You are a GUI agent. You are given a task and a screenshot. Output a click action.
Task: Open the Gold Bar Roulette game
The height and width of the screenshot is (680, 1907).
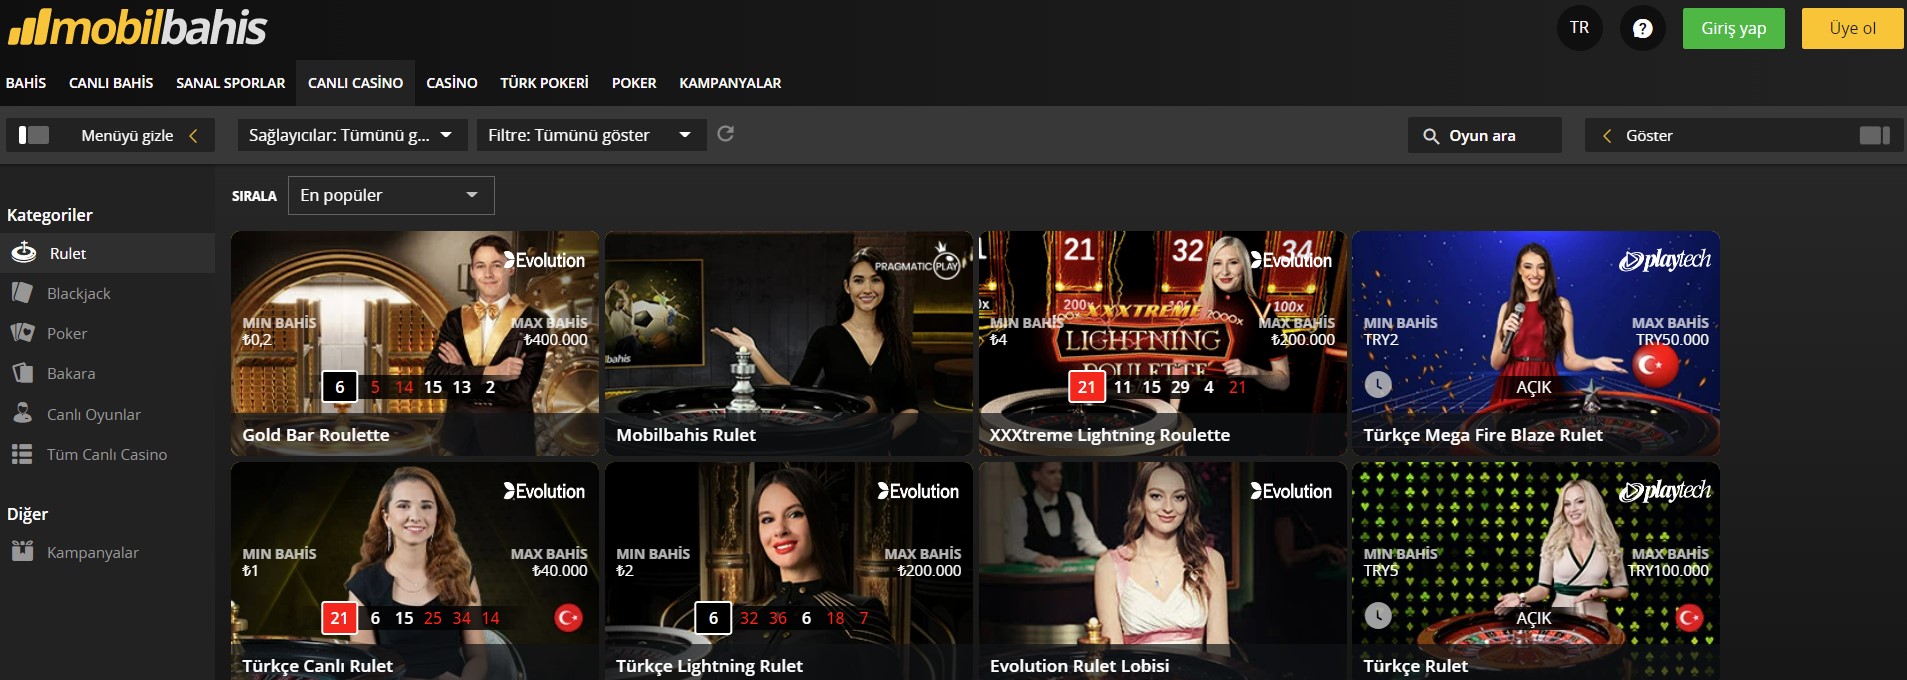[415, 344]
